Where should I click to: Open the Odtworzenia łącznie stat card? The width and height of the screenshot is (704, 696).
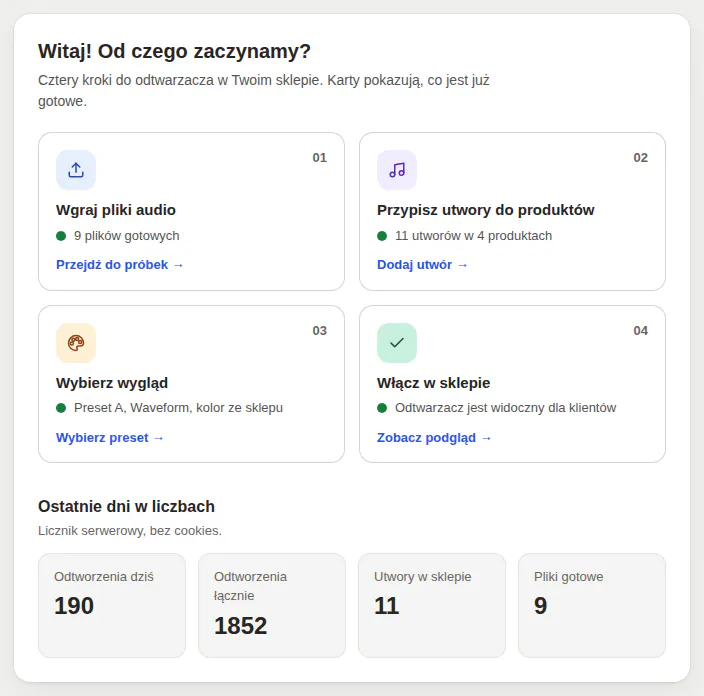272,605
